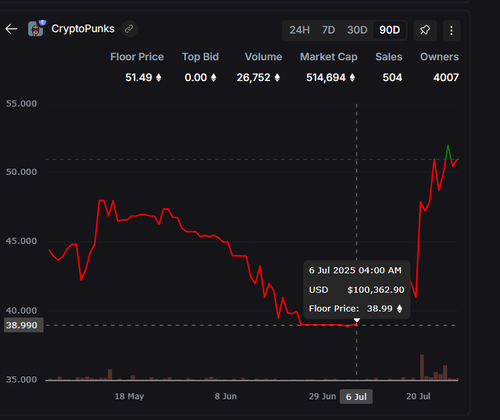Click the Volume column header
Image resolution: width=500 pixels, height=420 pixels.
(263, 57)
